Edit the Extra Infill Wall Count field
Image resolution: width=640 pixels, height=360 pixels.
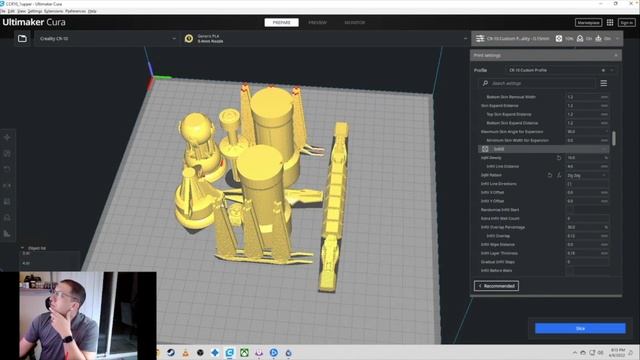587,218
